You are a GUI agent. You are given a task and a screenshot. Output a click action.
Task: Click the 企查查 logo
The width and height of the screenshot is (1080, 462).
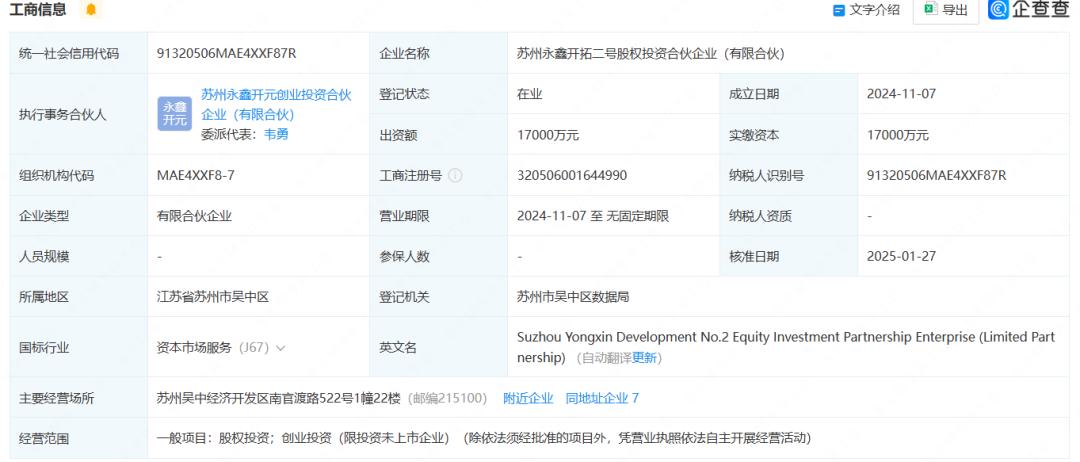[1028, 10]
